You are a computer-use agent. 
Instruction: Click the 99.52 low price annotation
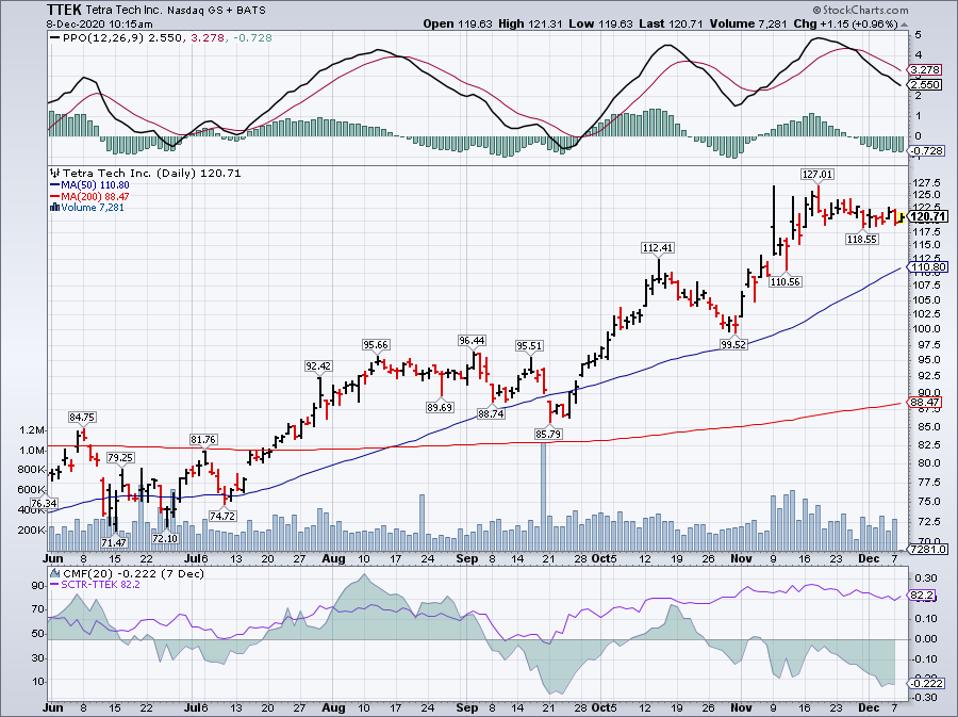734,344
